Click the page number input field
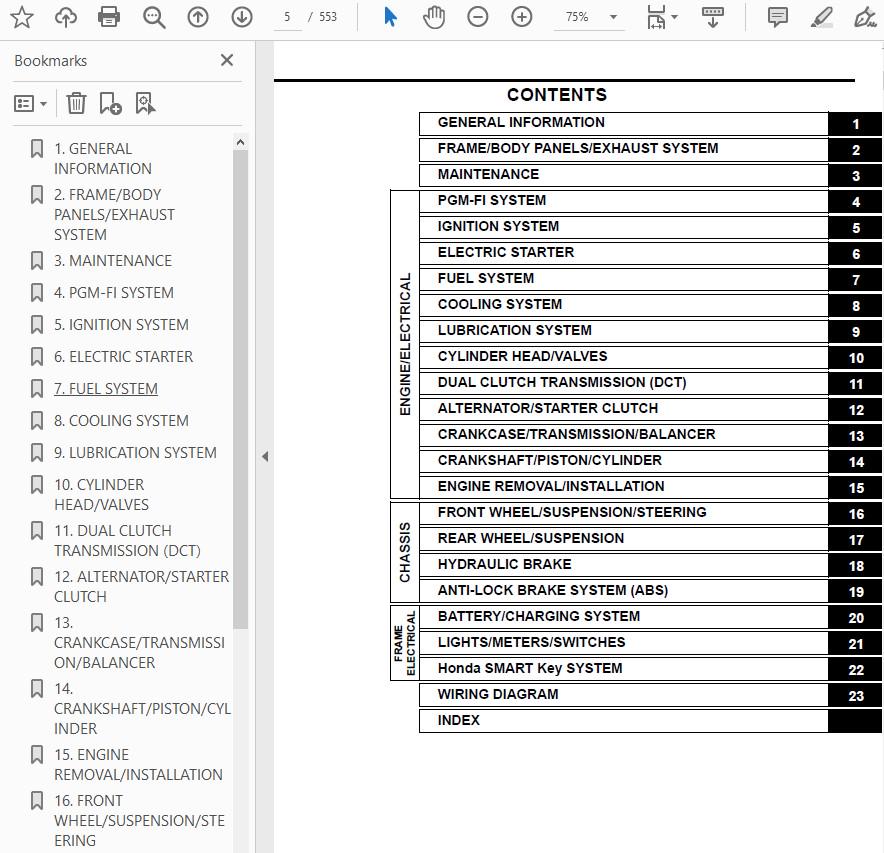This screenshot has width=884, height=853. [288, 17]
